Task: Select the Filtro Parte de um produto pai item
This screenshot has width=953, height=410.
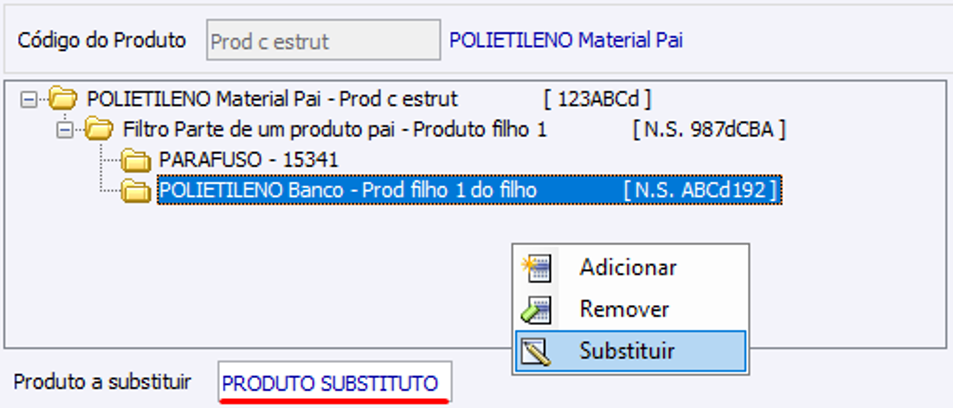Action: tap(334, 129)
